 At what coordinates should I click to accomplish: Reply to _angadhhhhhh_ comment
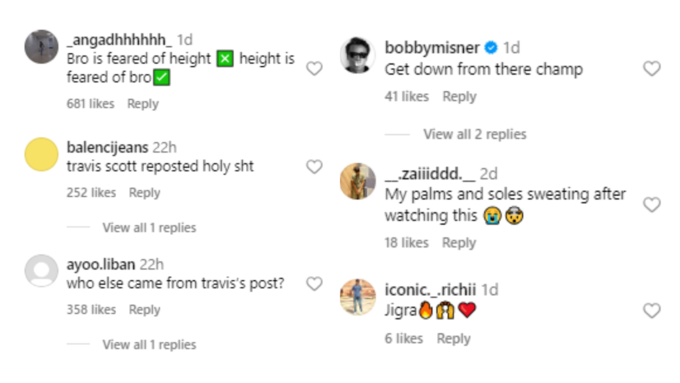tap(143, 104)
